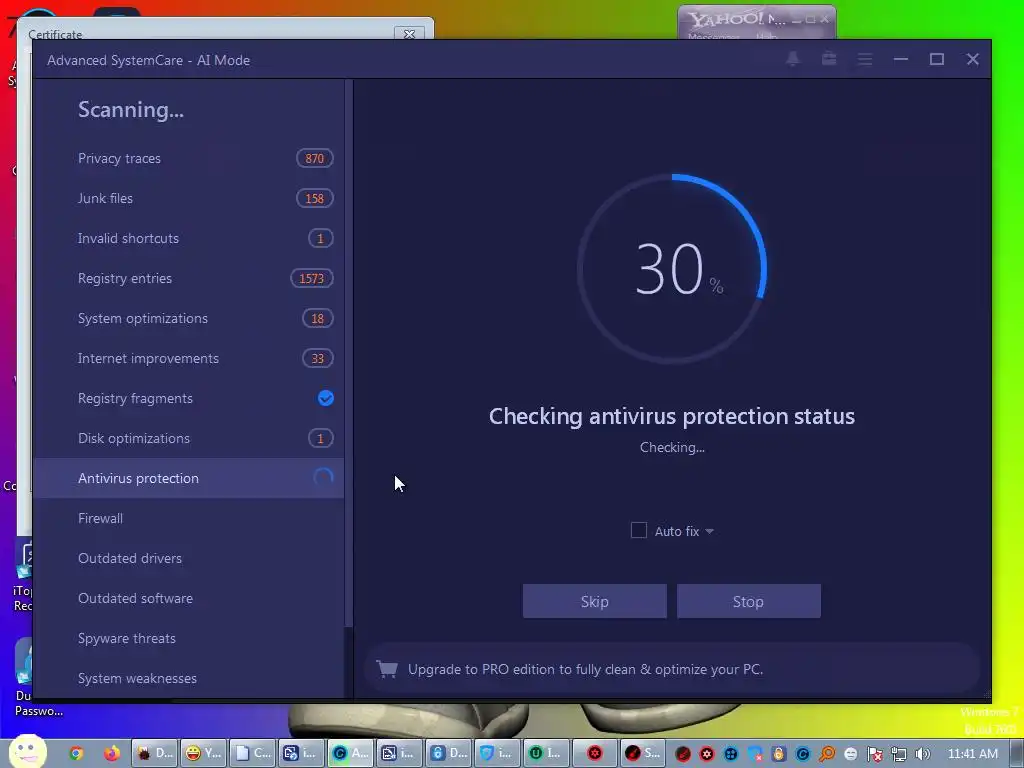This screenshot has width=1024, height=768.
Task: Click the orange magnifier tray icon
Action: [x=827, y=754]
